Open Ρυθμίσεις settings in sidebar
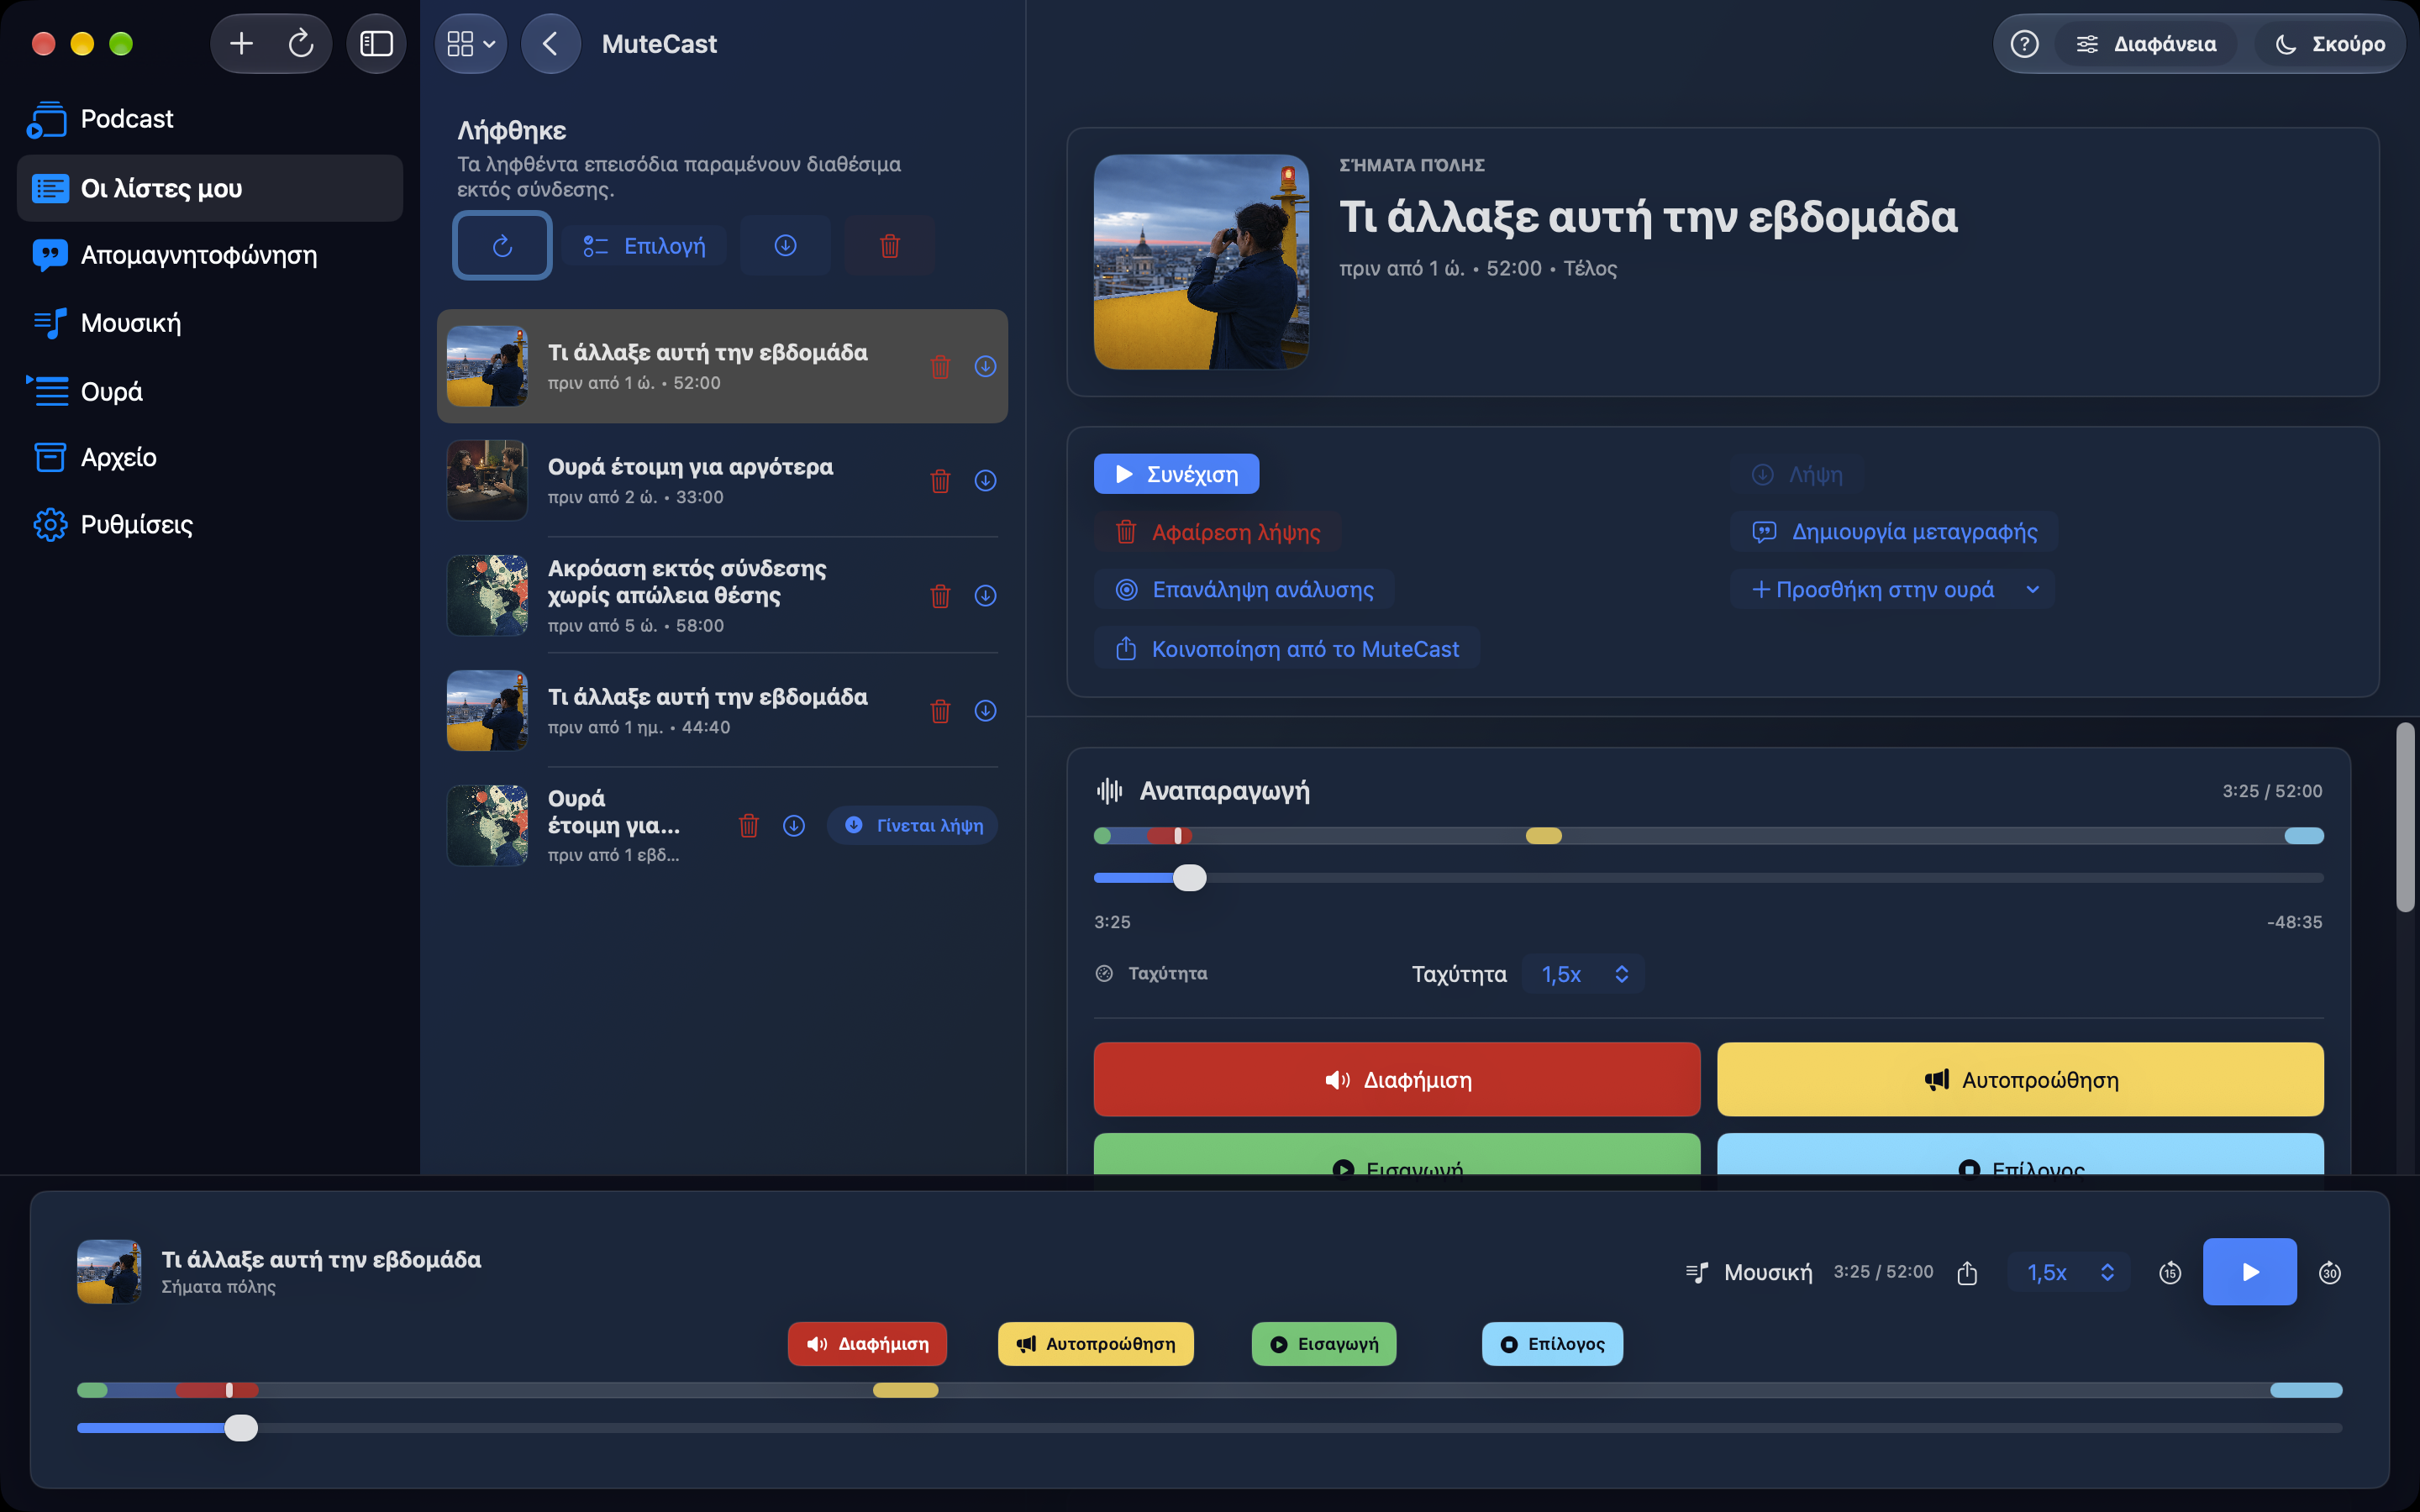The image size is (2420, 1512). [x=210, y=524]
